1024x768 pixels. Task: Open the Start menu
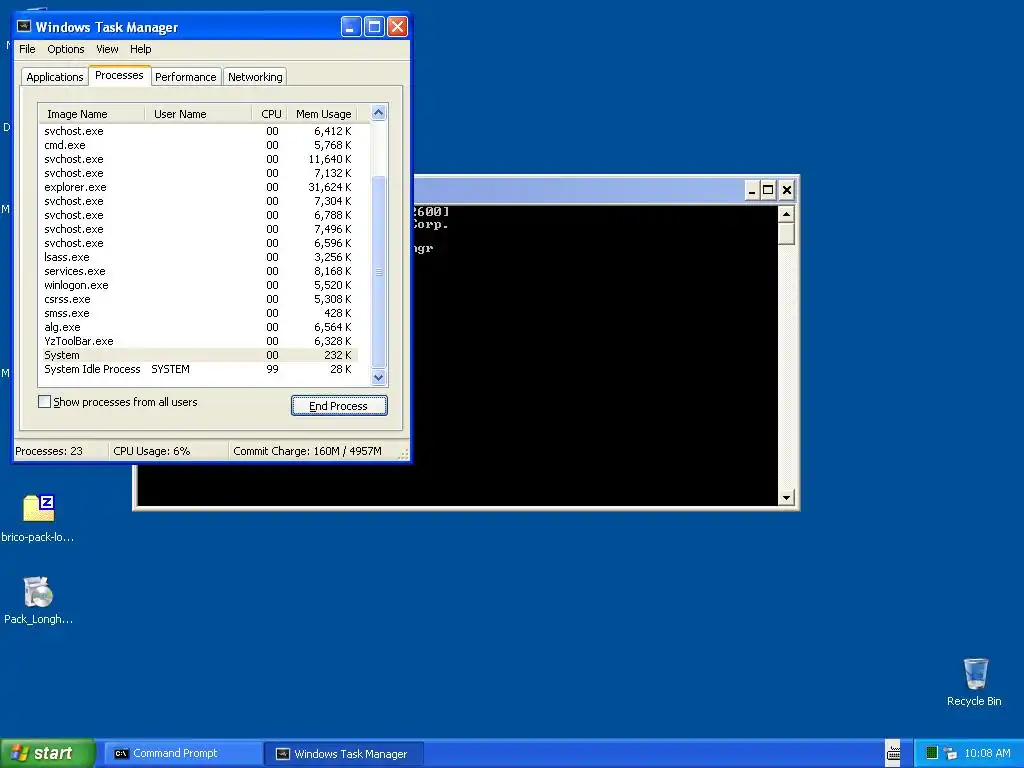click(48, 753)
